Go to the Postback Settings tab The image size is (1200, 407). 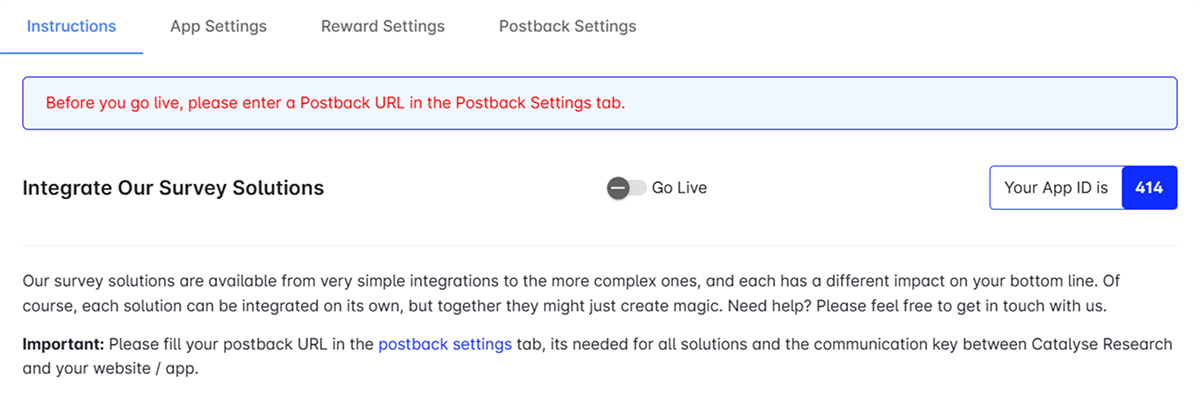(x=567, y=26)
